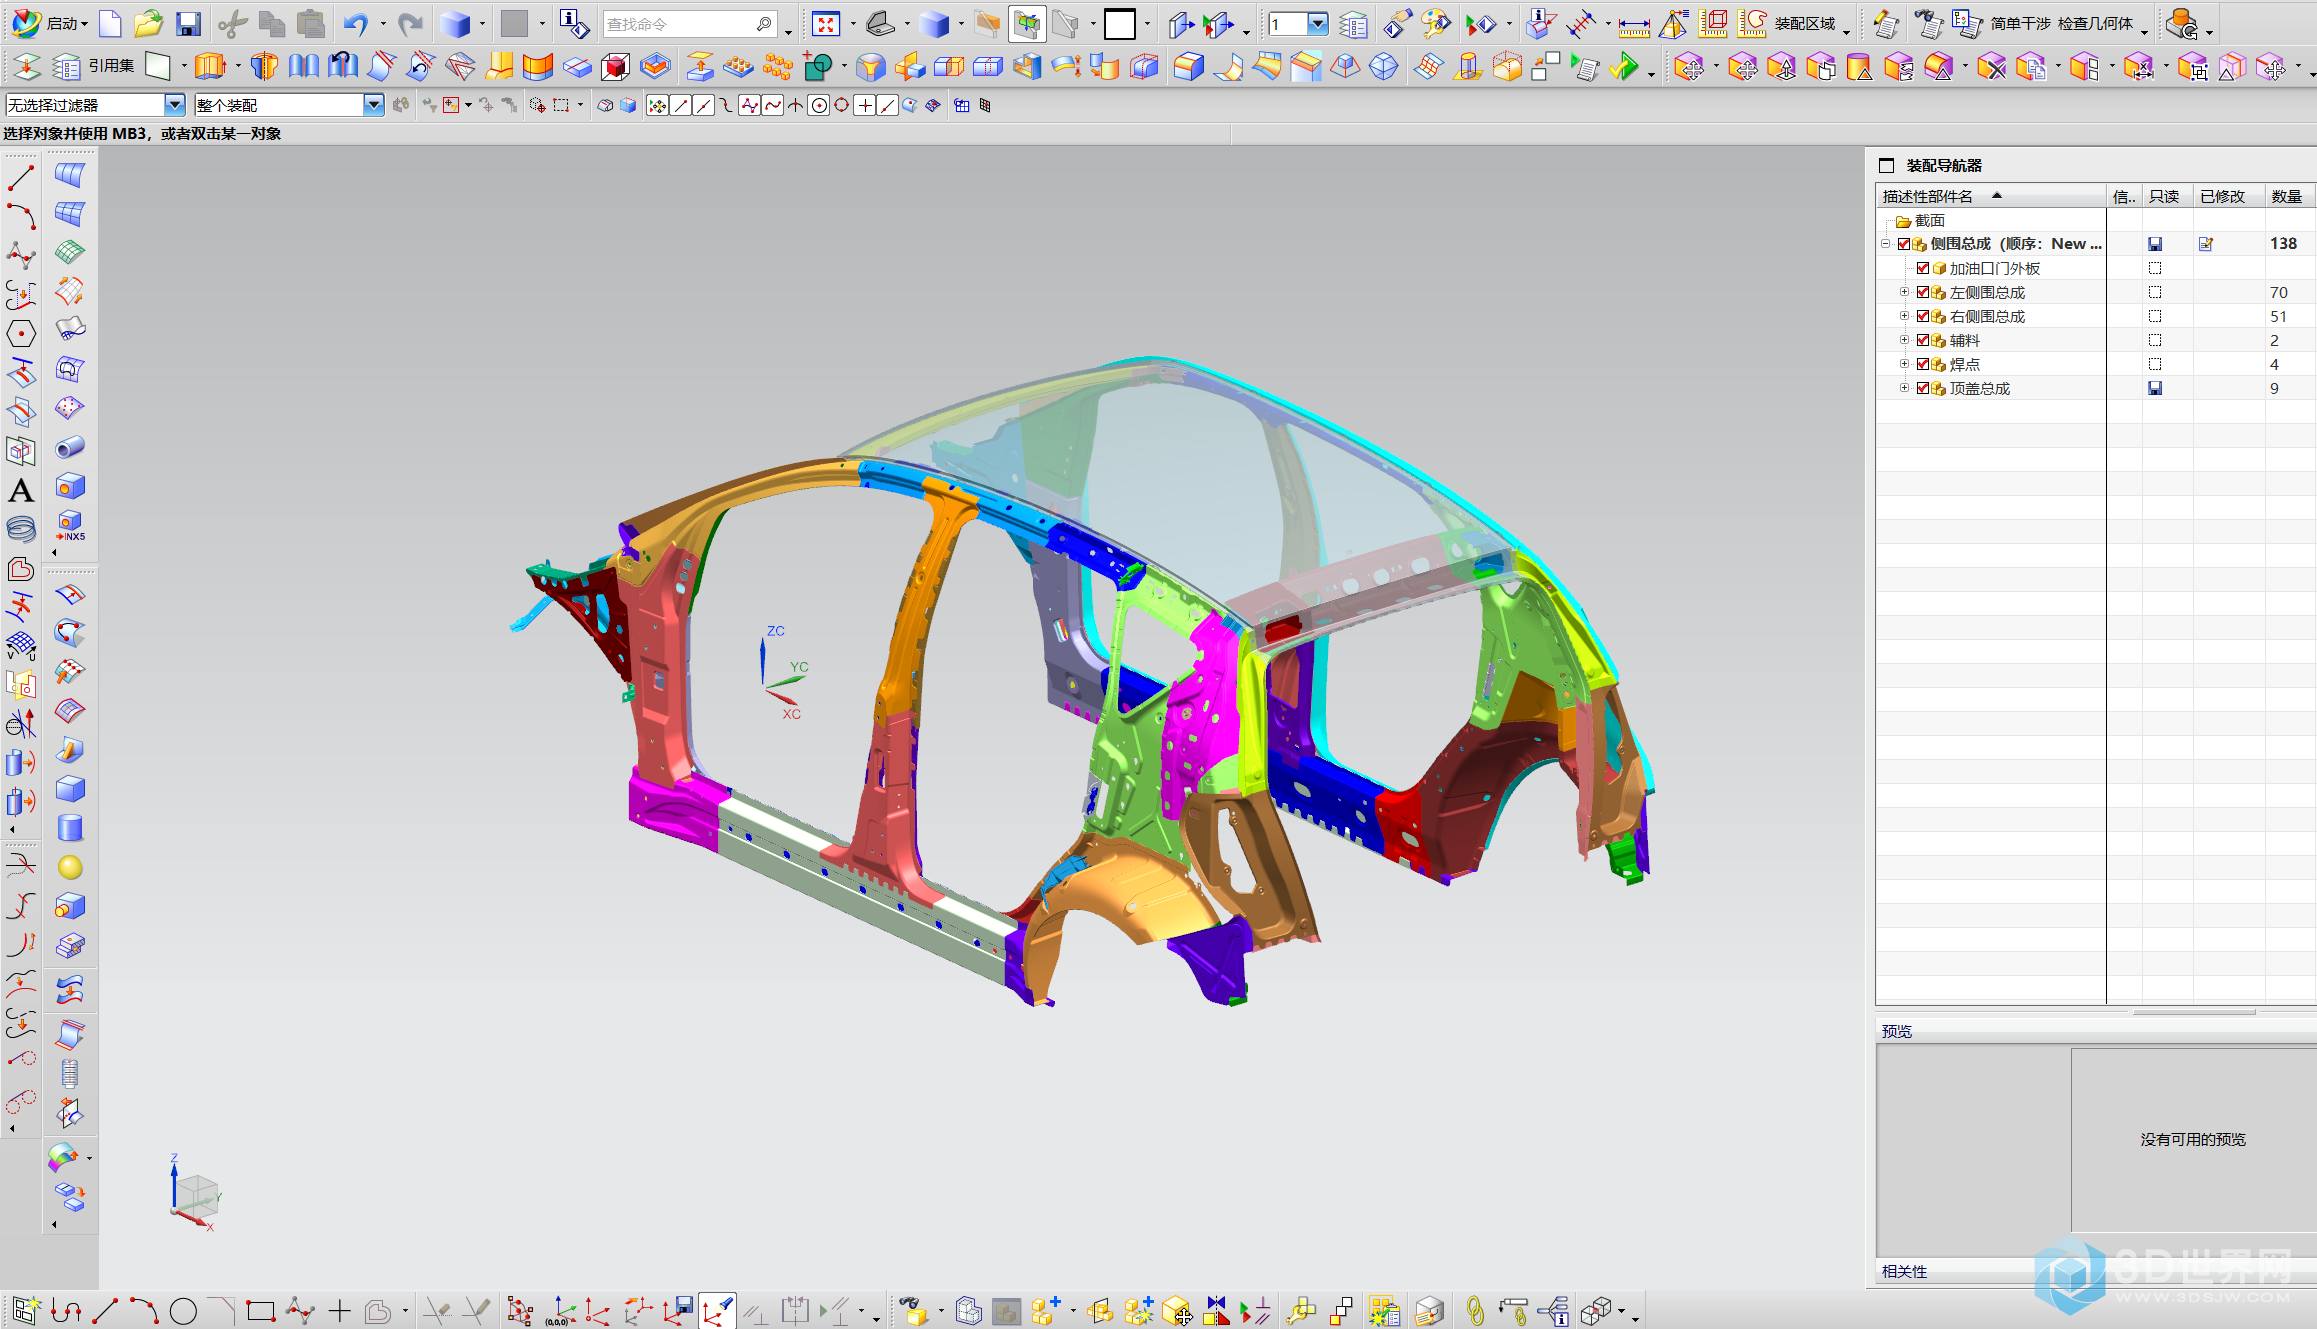Click the 查找命令 search field
The image size is (2317, 1329).
click(688, 23)
